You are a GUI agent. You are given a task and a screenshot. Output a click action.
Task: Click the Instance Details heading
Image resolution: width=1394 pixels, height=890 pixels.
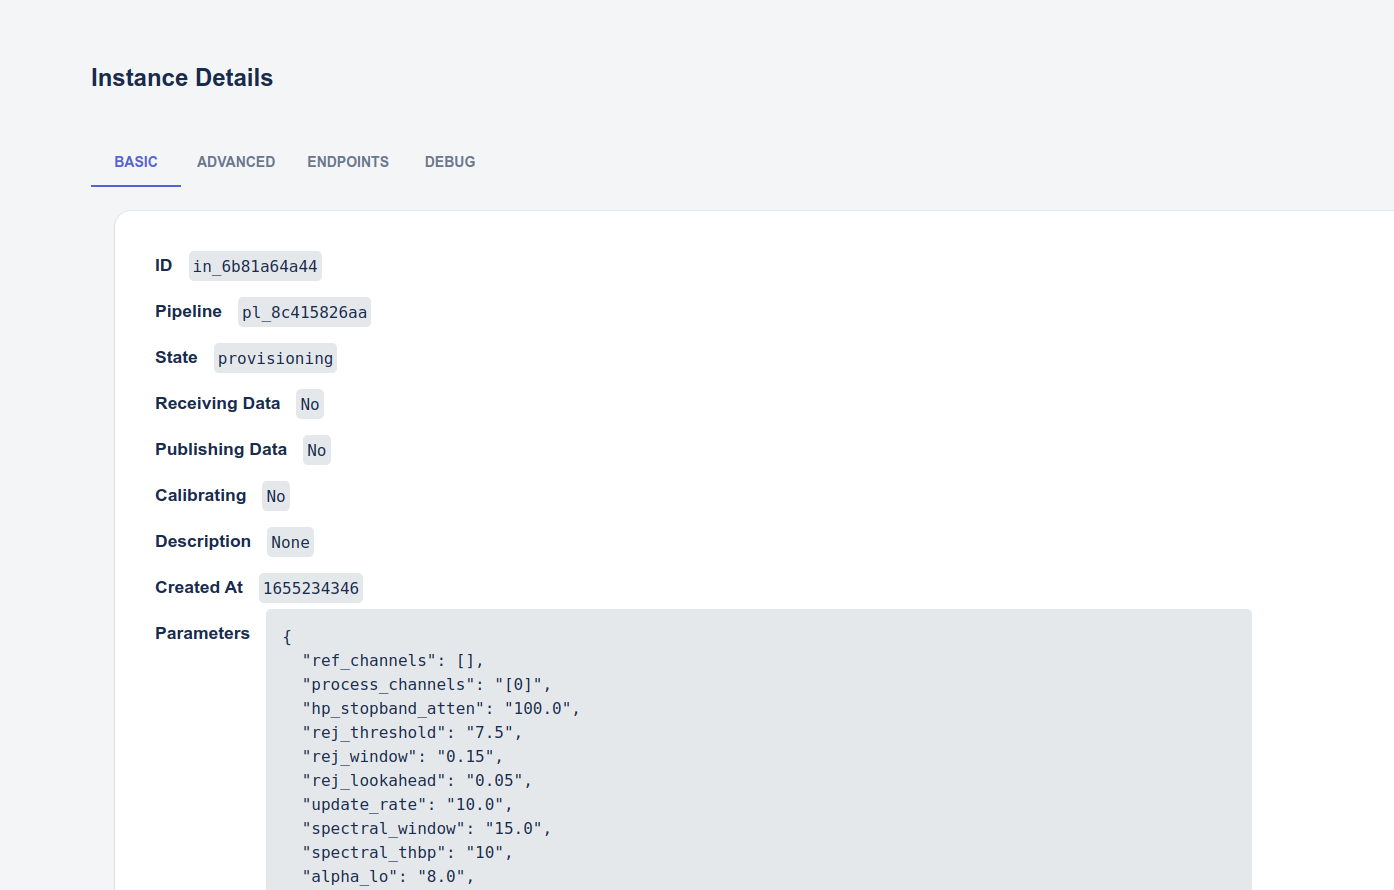point(182,78)
